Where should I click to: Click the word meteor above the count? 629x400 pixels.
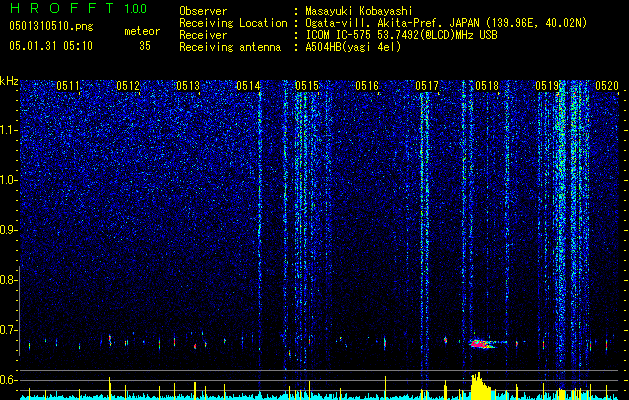142,31
